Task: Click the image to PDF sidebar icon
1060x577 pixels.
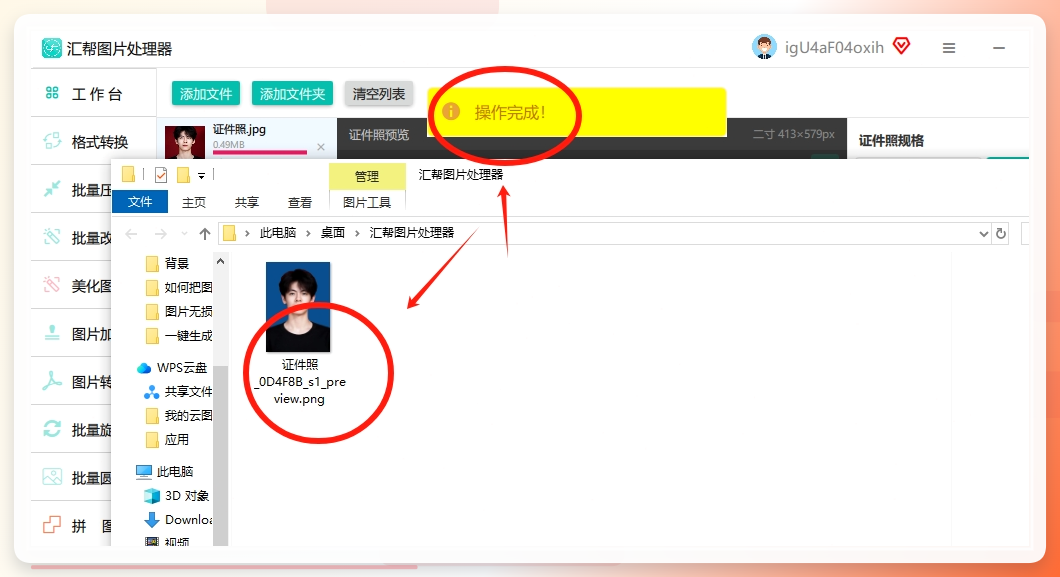Action: [52, 381]
